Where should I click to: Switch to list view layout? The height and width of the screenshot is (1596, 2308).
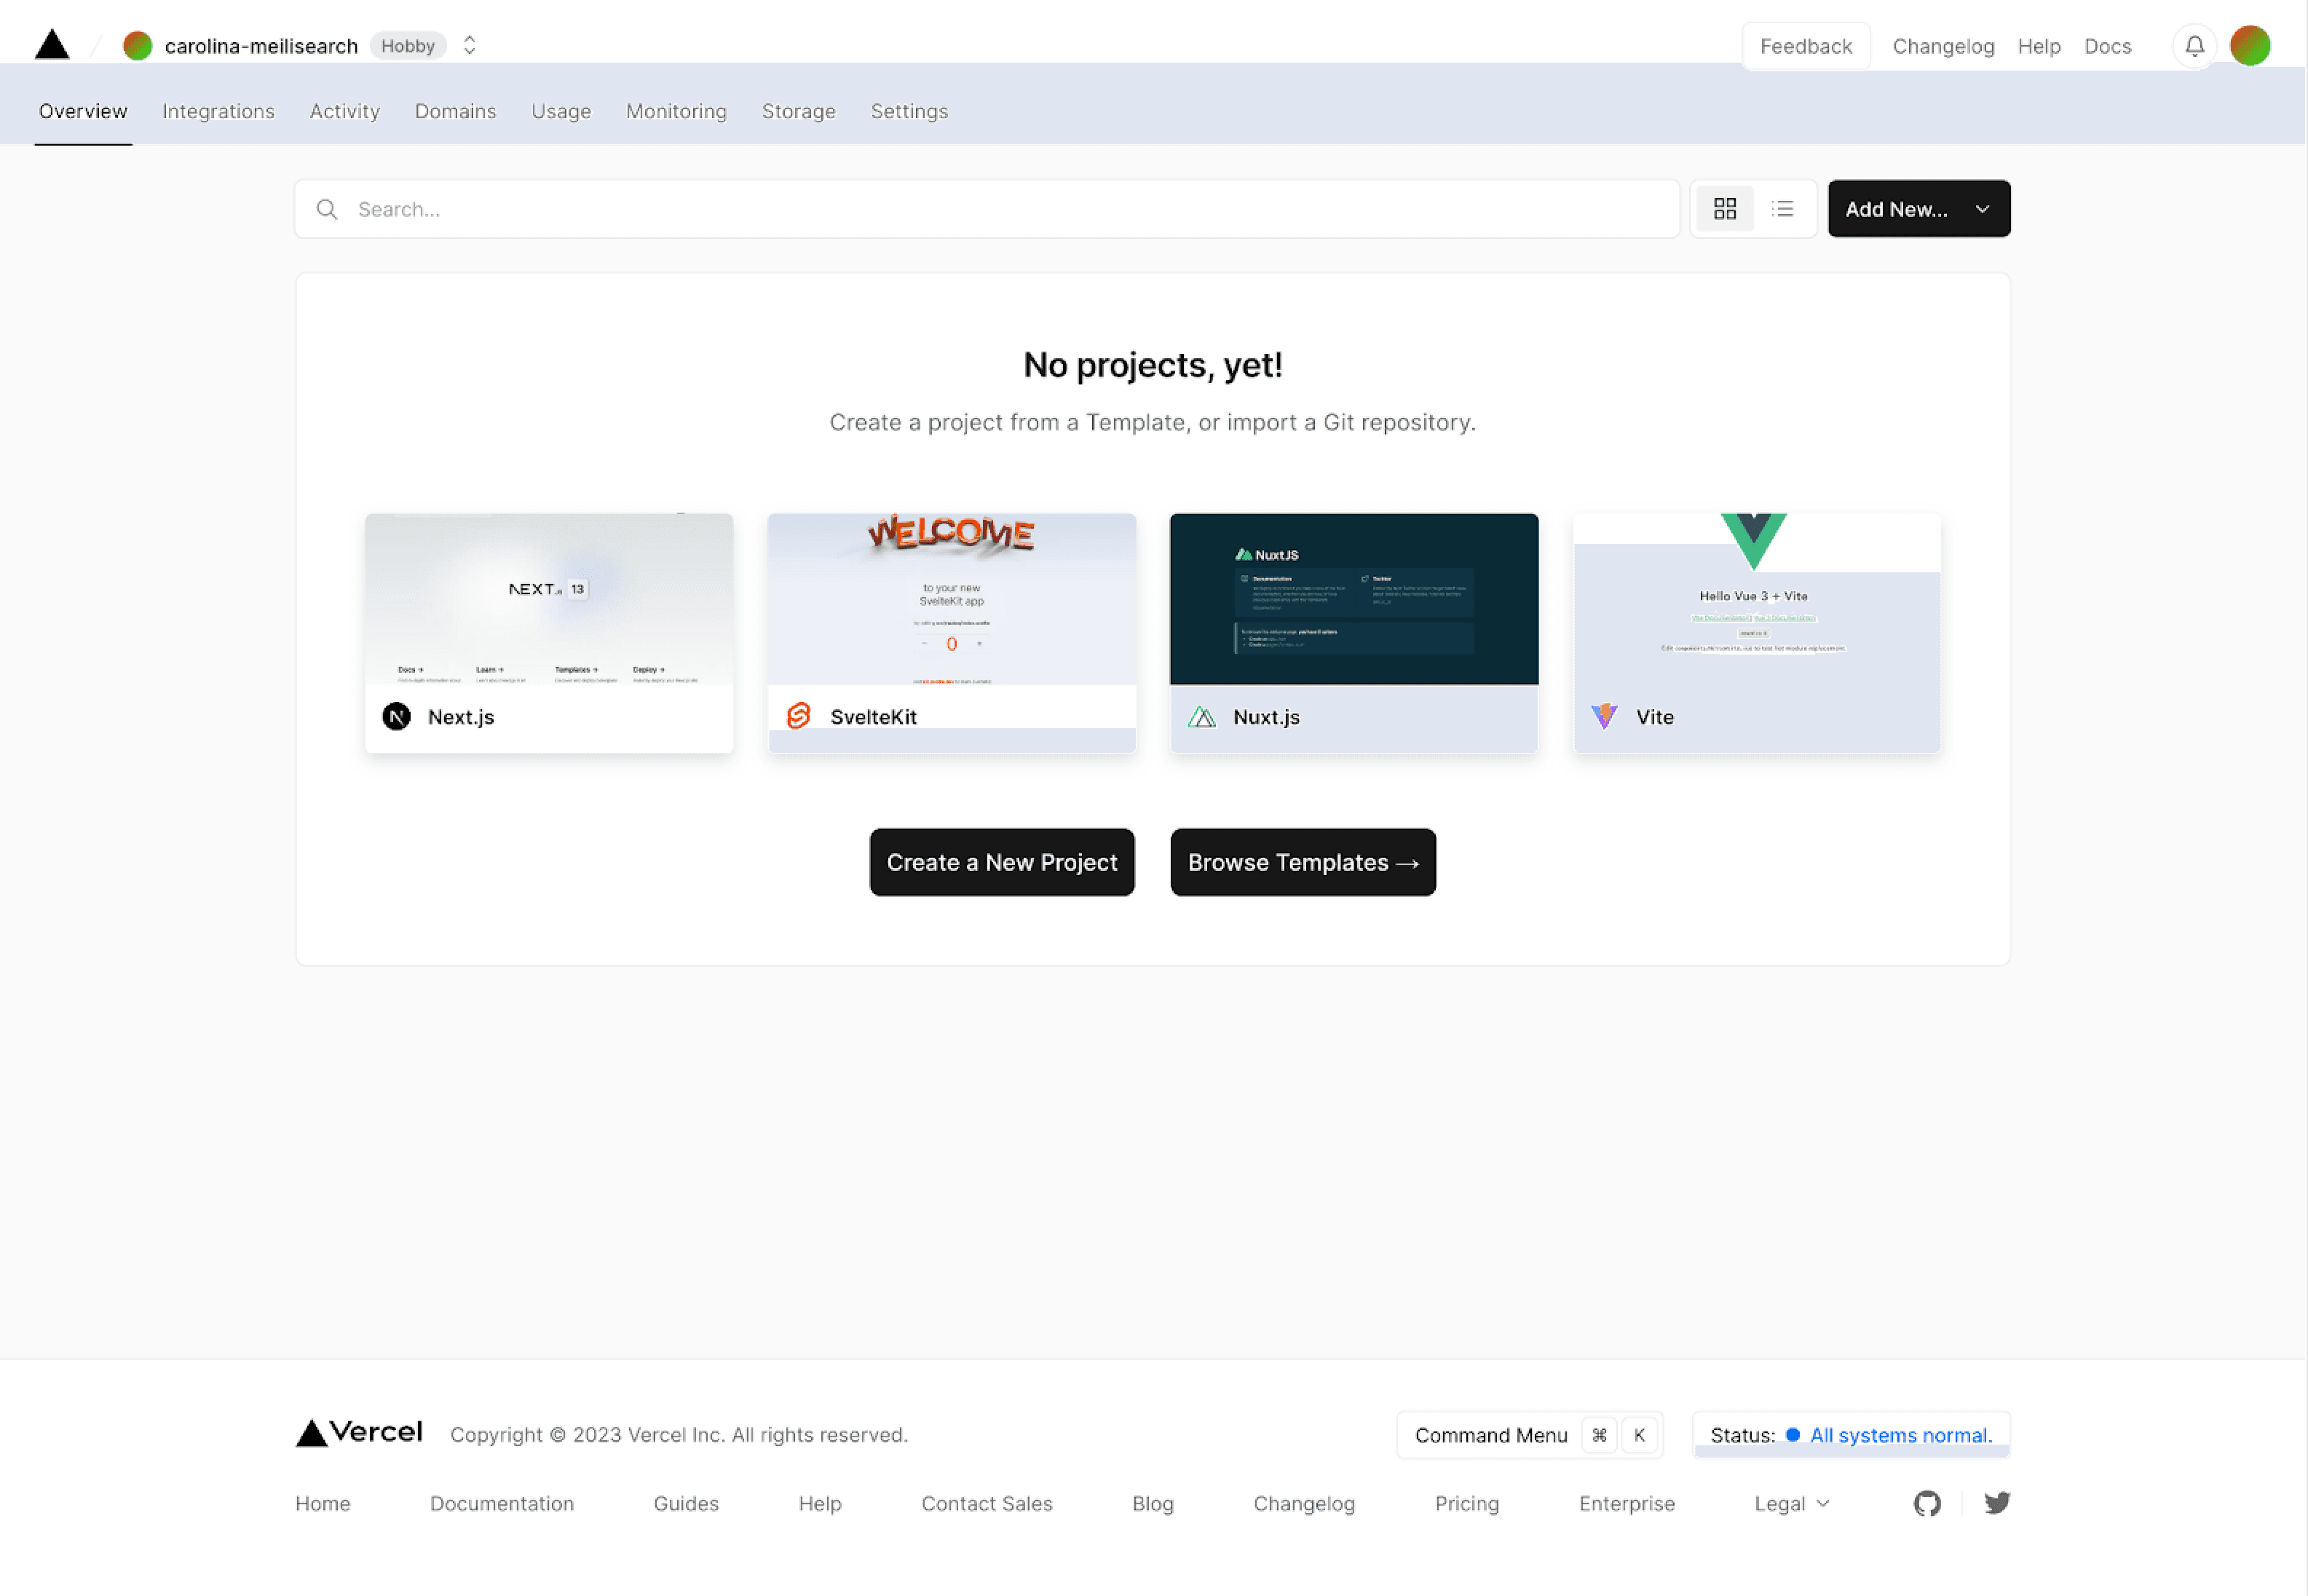click(1782, 209)
